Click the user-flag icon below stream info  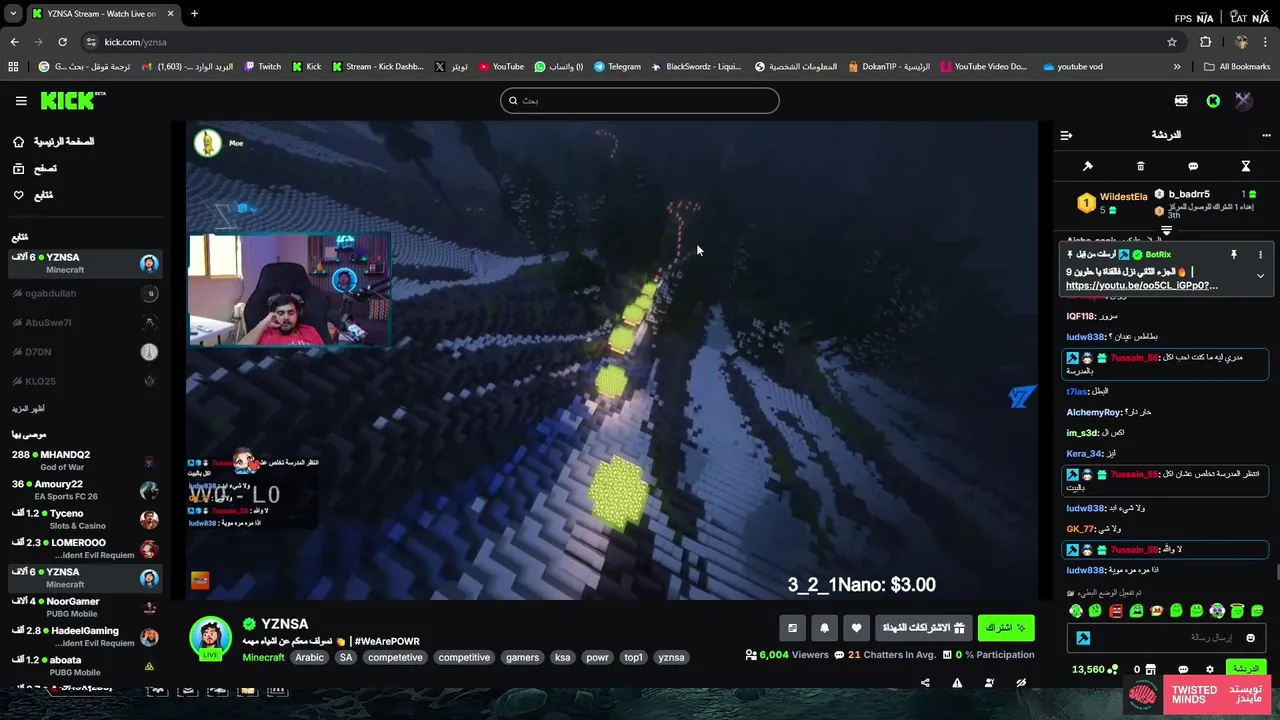(x=989, y=683)
